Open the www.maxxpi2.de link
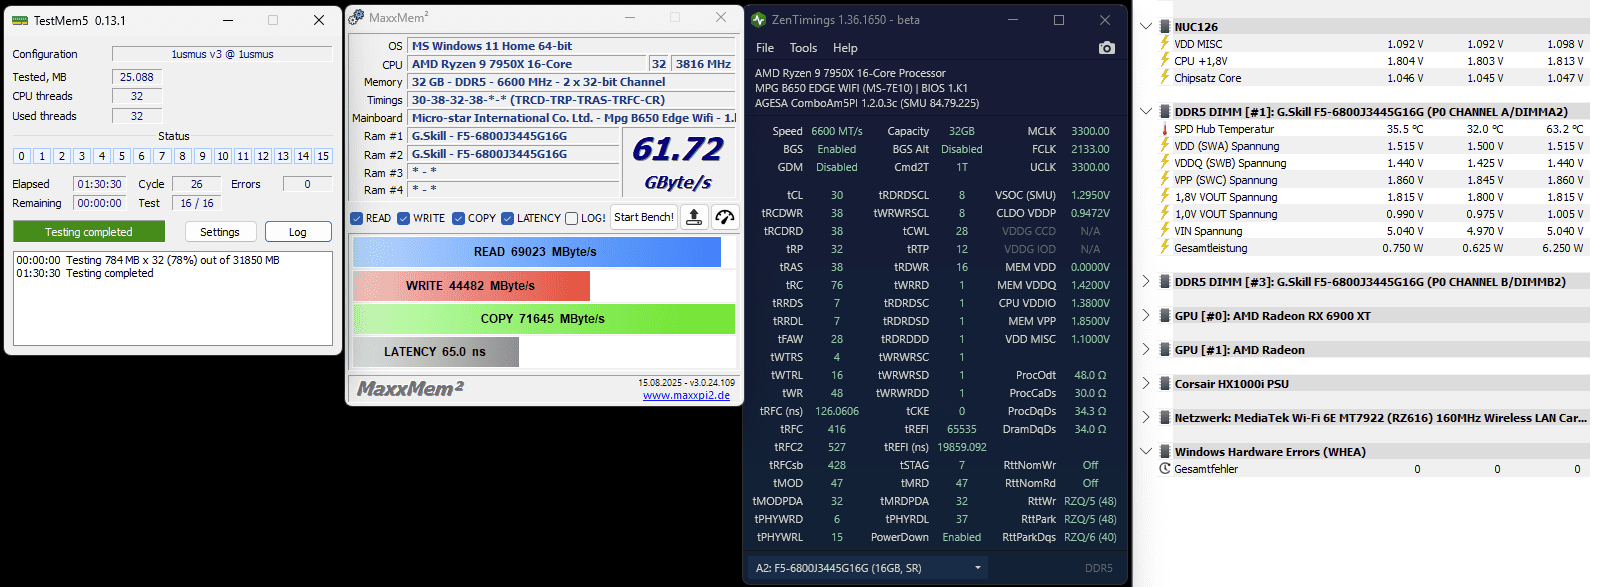Image resolution: width=1606 pixels, height=587 pixels. click(x=686, y=395)
